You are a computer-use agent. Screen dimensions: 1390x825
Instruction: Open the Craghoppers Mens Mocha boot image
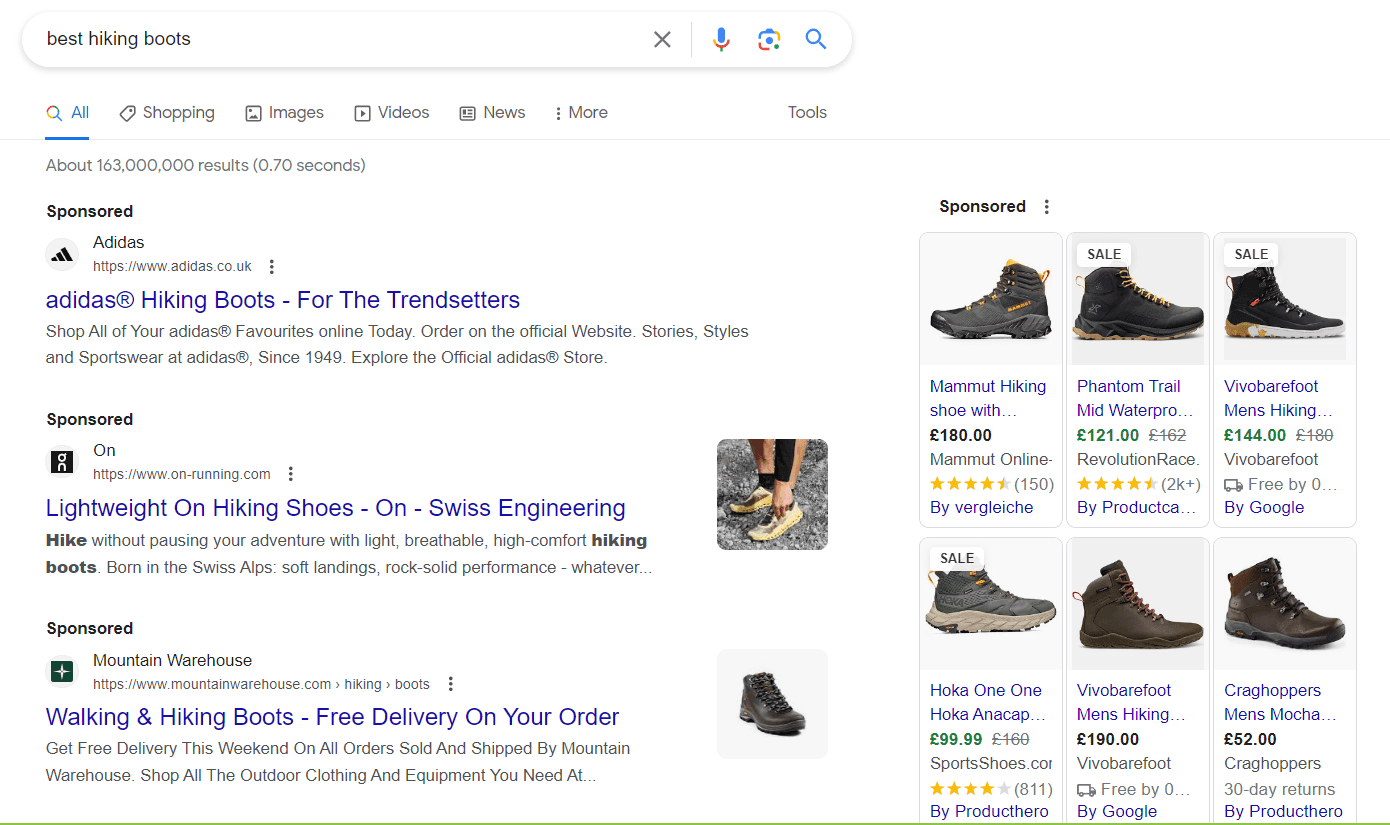(x=1285, y=605)
